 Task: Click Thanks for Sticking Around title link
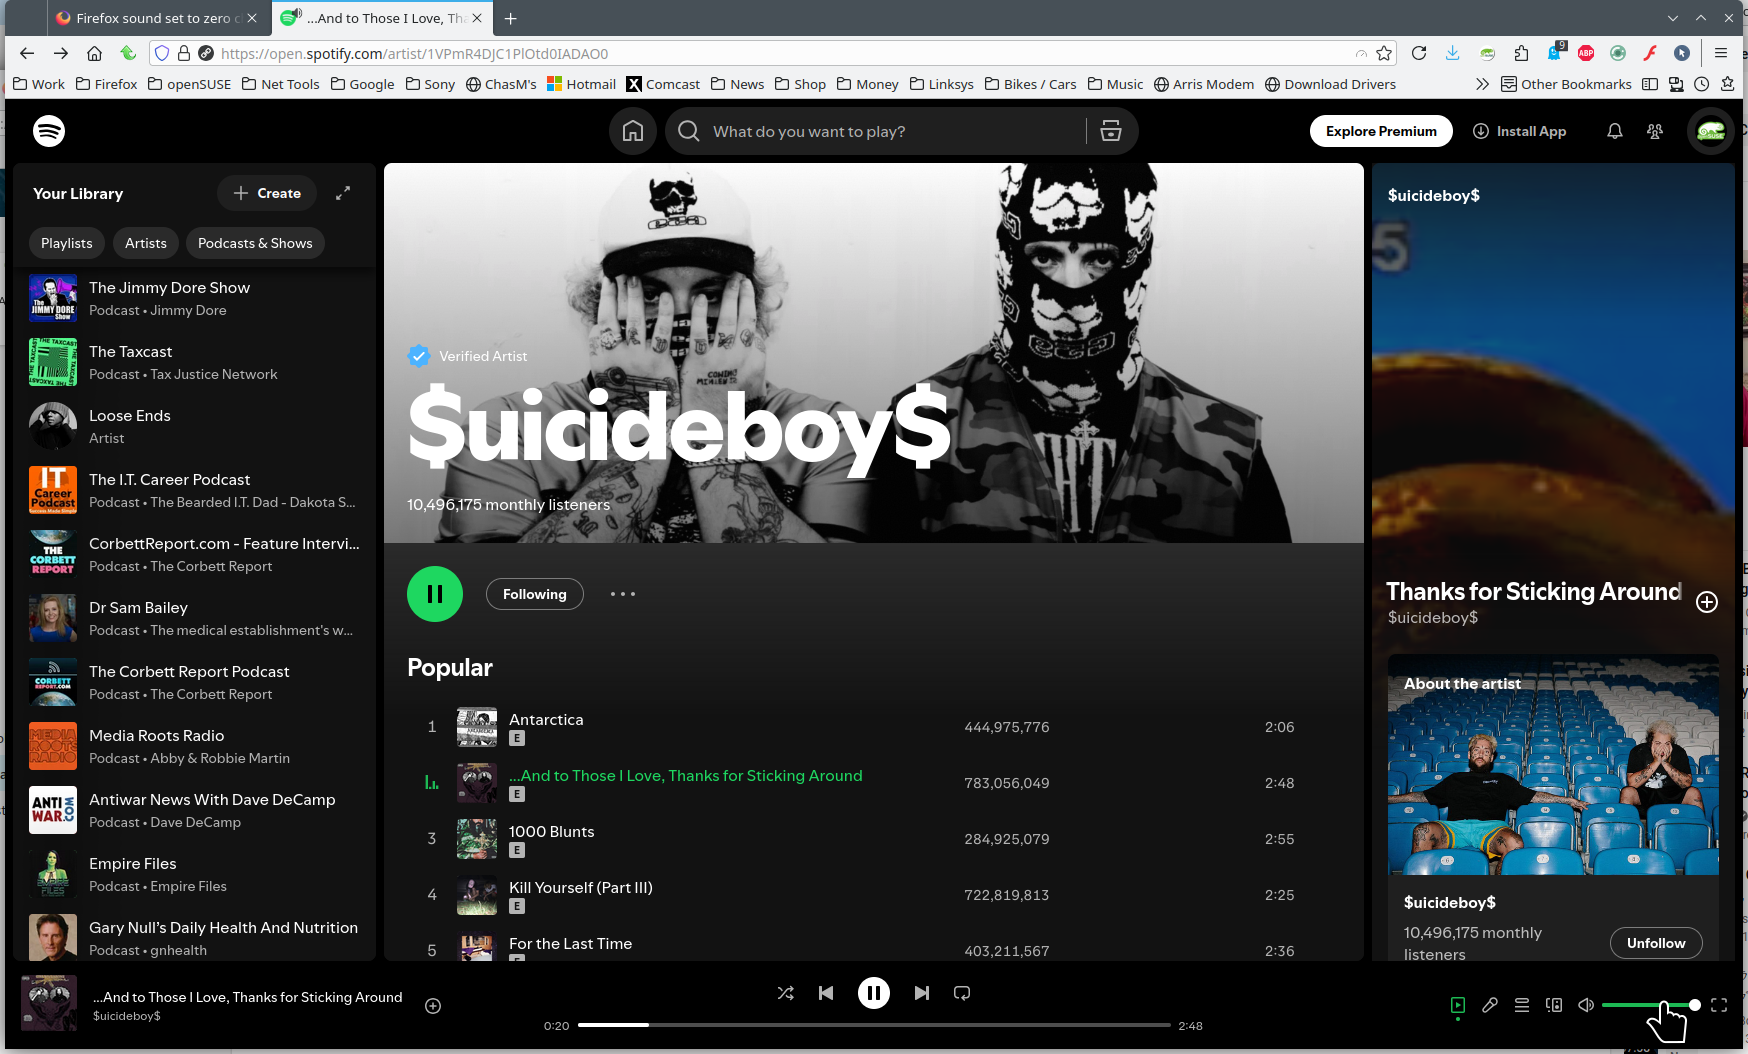[1533, 591]
